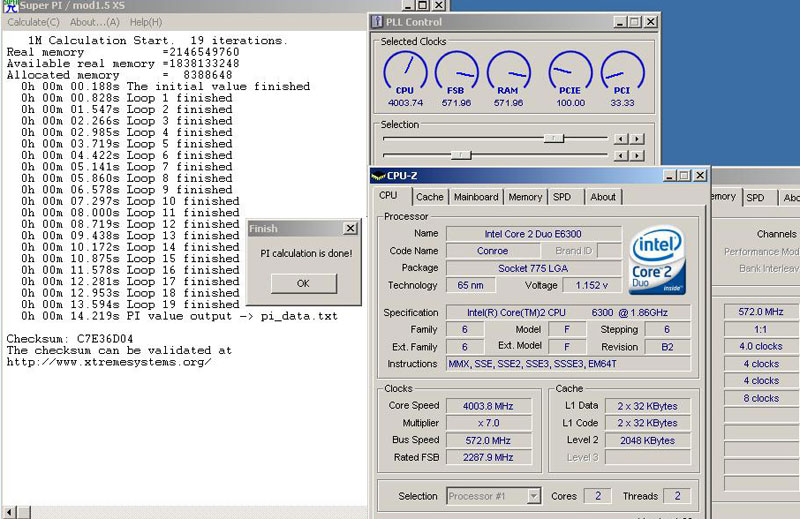
Task: Click left arrow of lower Selection slider
Action: pos(620,155)
